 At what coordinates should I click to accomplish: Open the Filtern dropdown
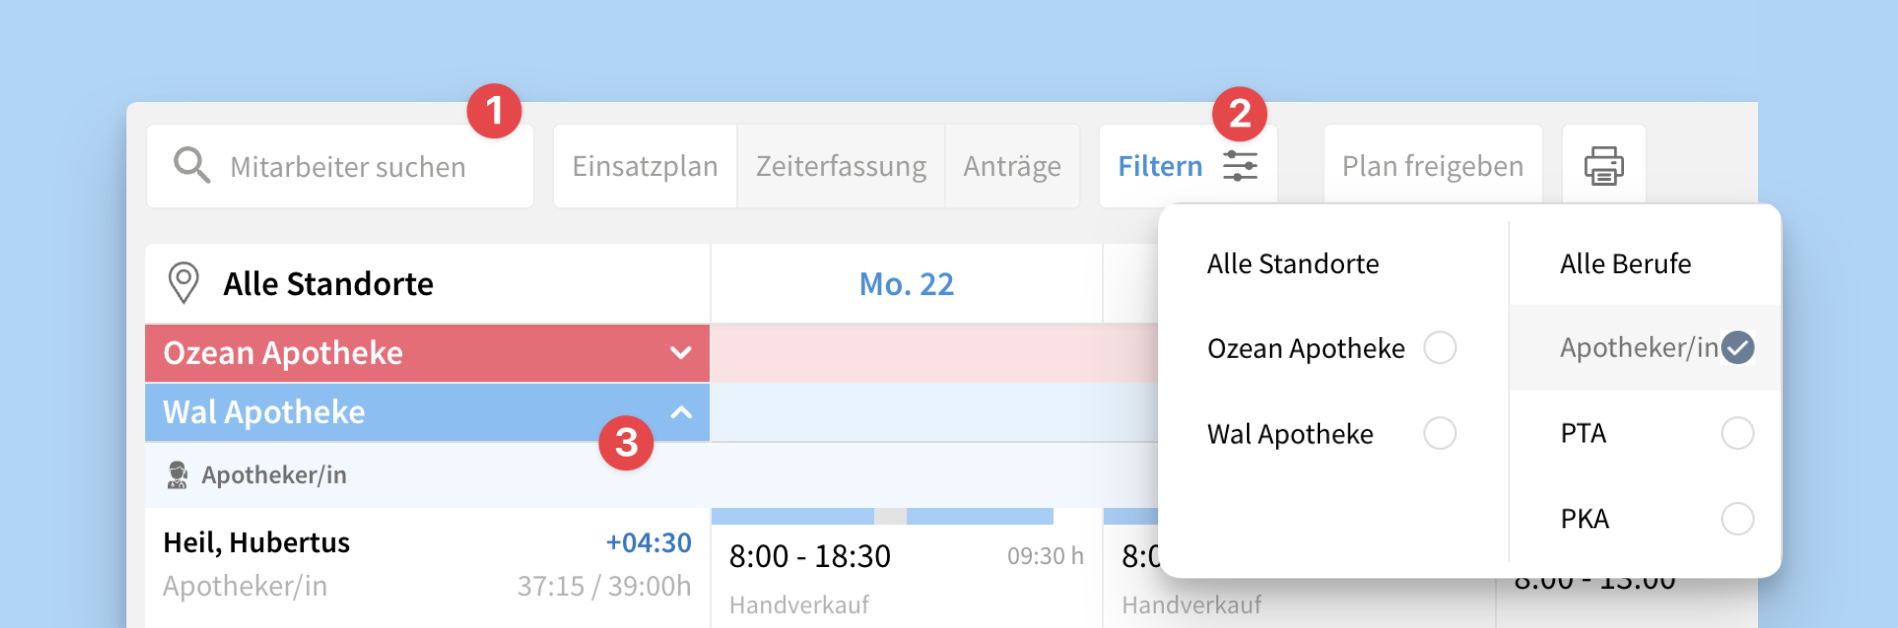click(x=1162, y=166)
